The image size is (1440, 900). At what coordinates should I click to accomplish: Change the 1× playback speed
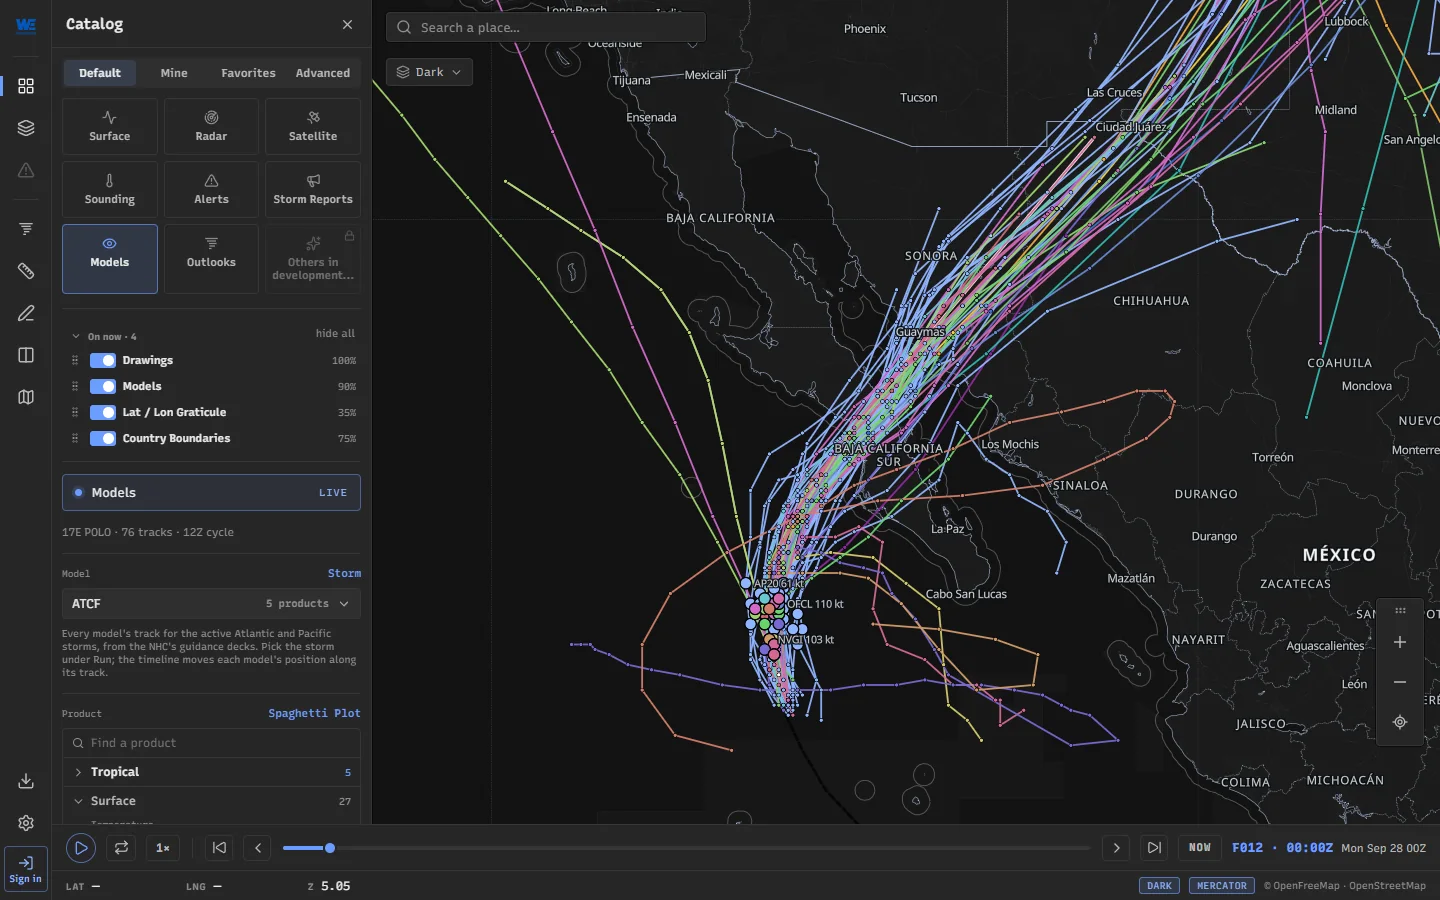[x=163, y=848]
